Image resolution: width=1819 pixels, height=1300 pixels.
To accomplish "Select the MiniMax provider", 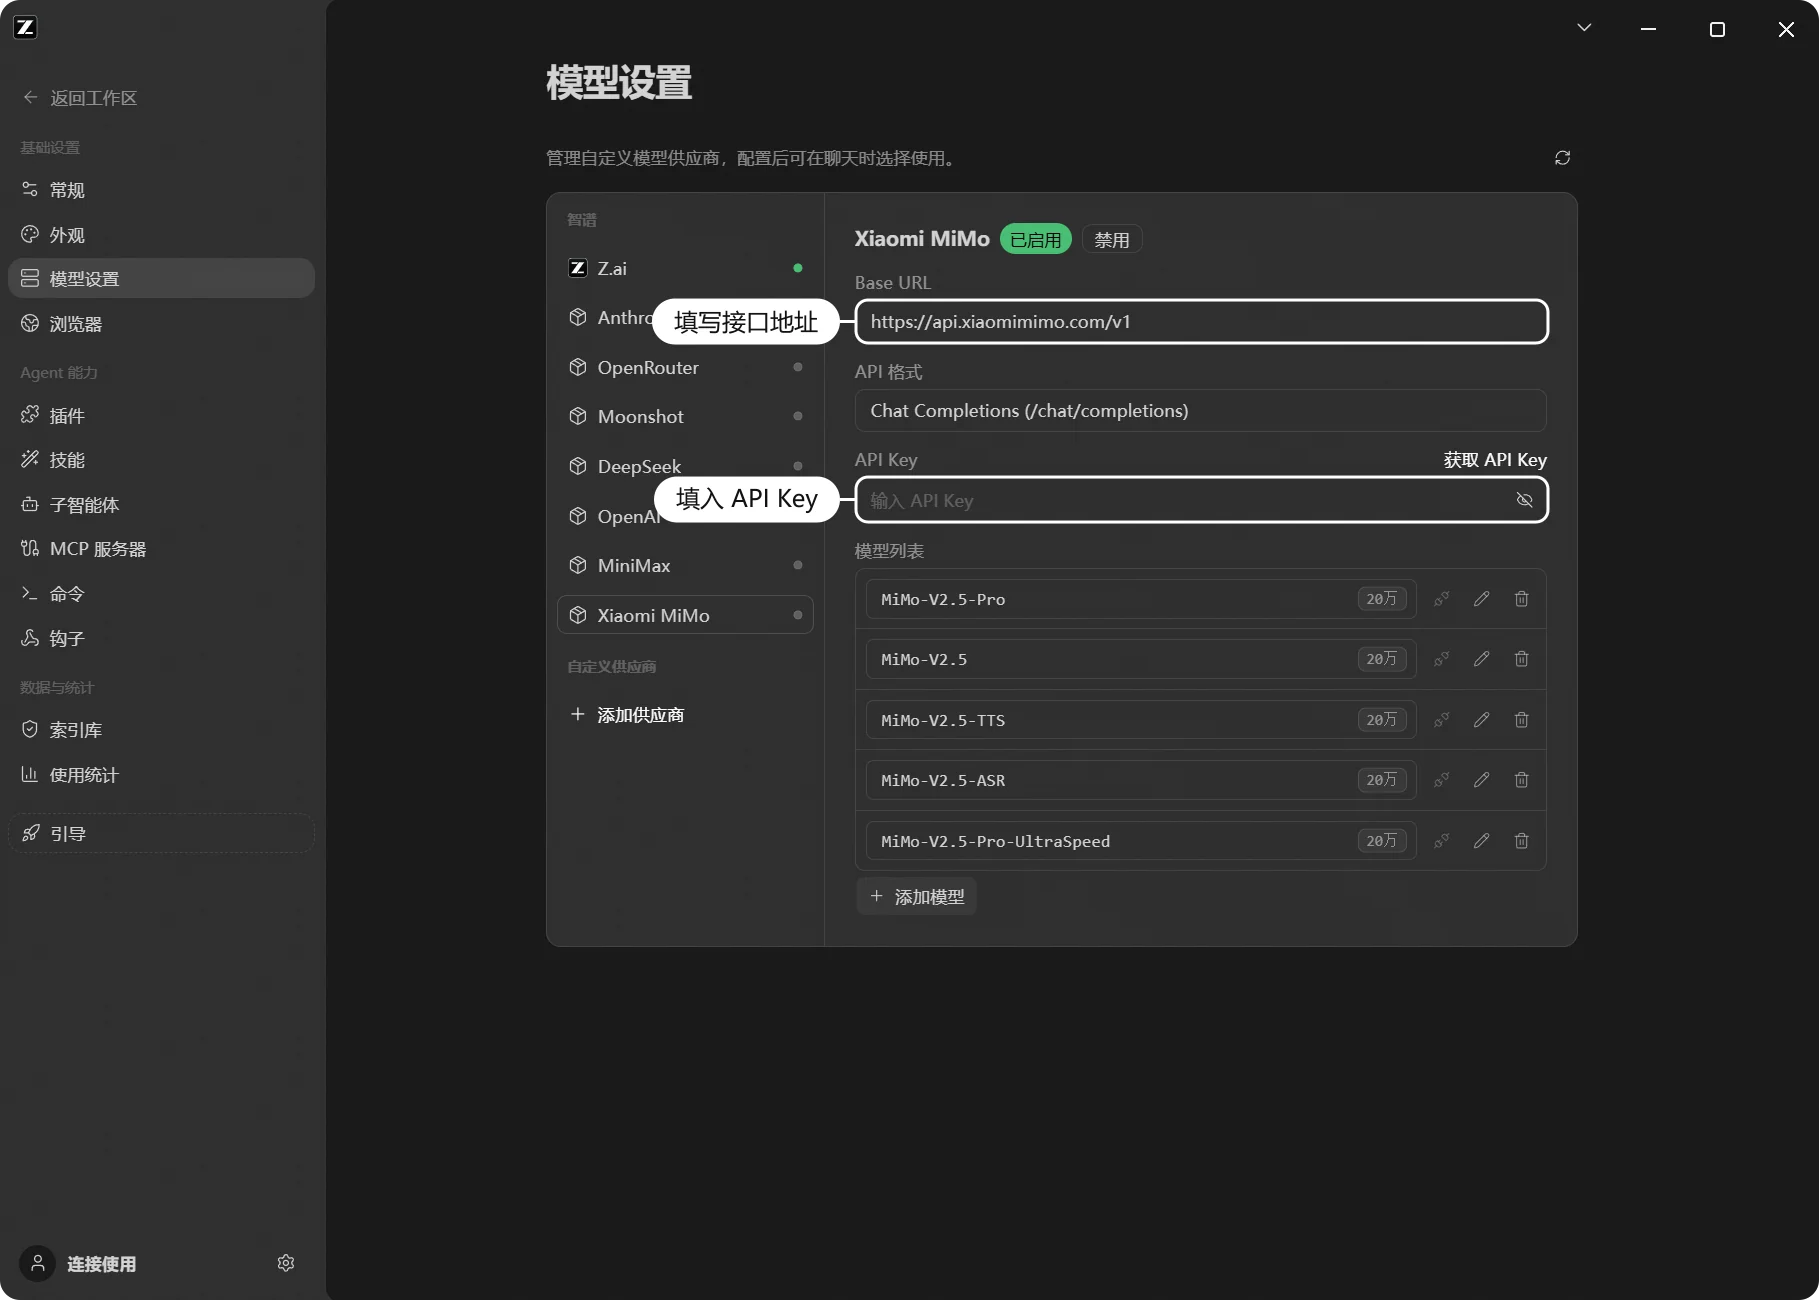I will (685, 565).
